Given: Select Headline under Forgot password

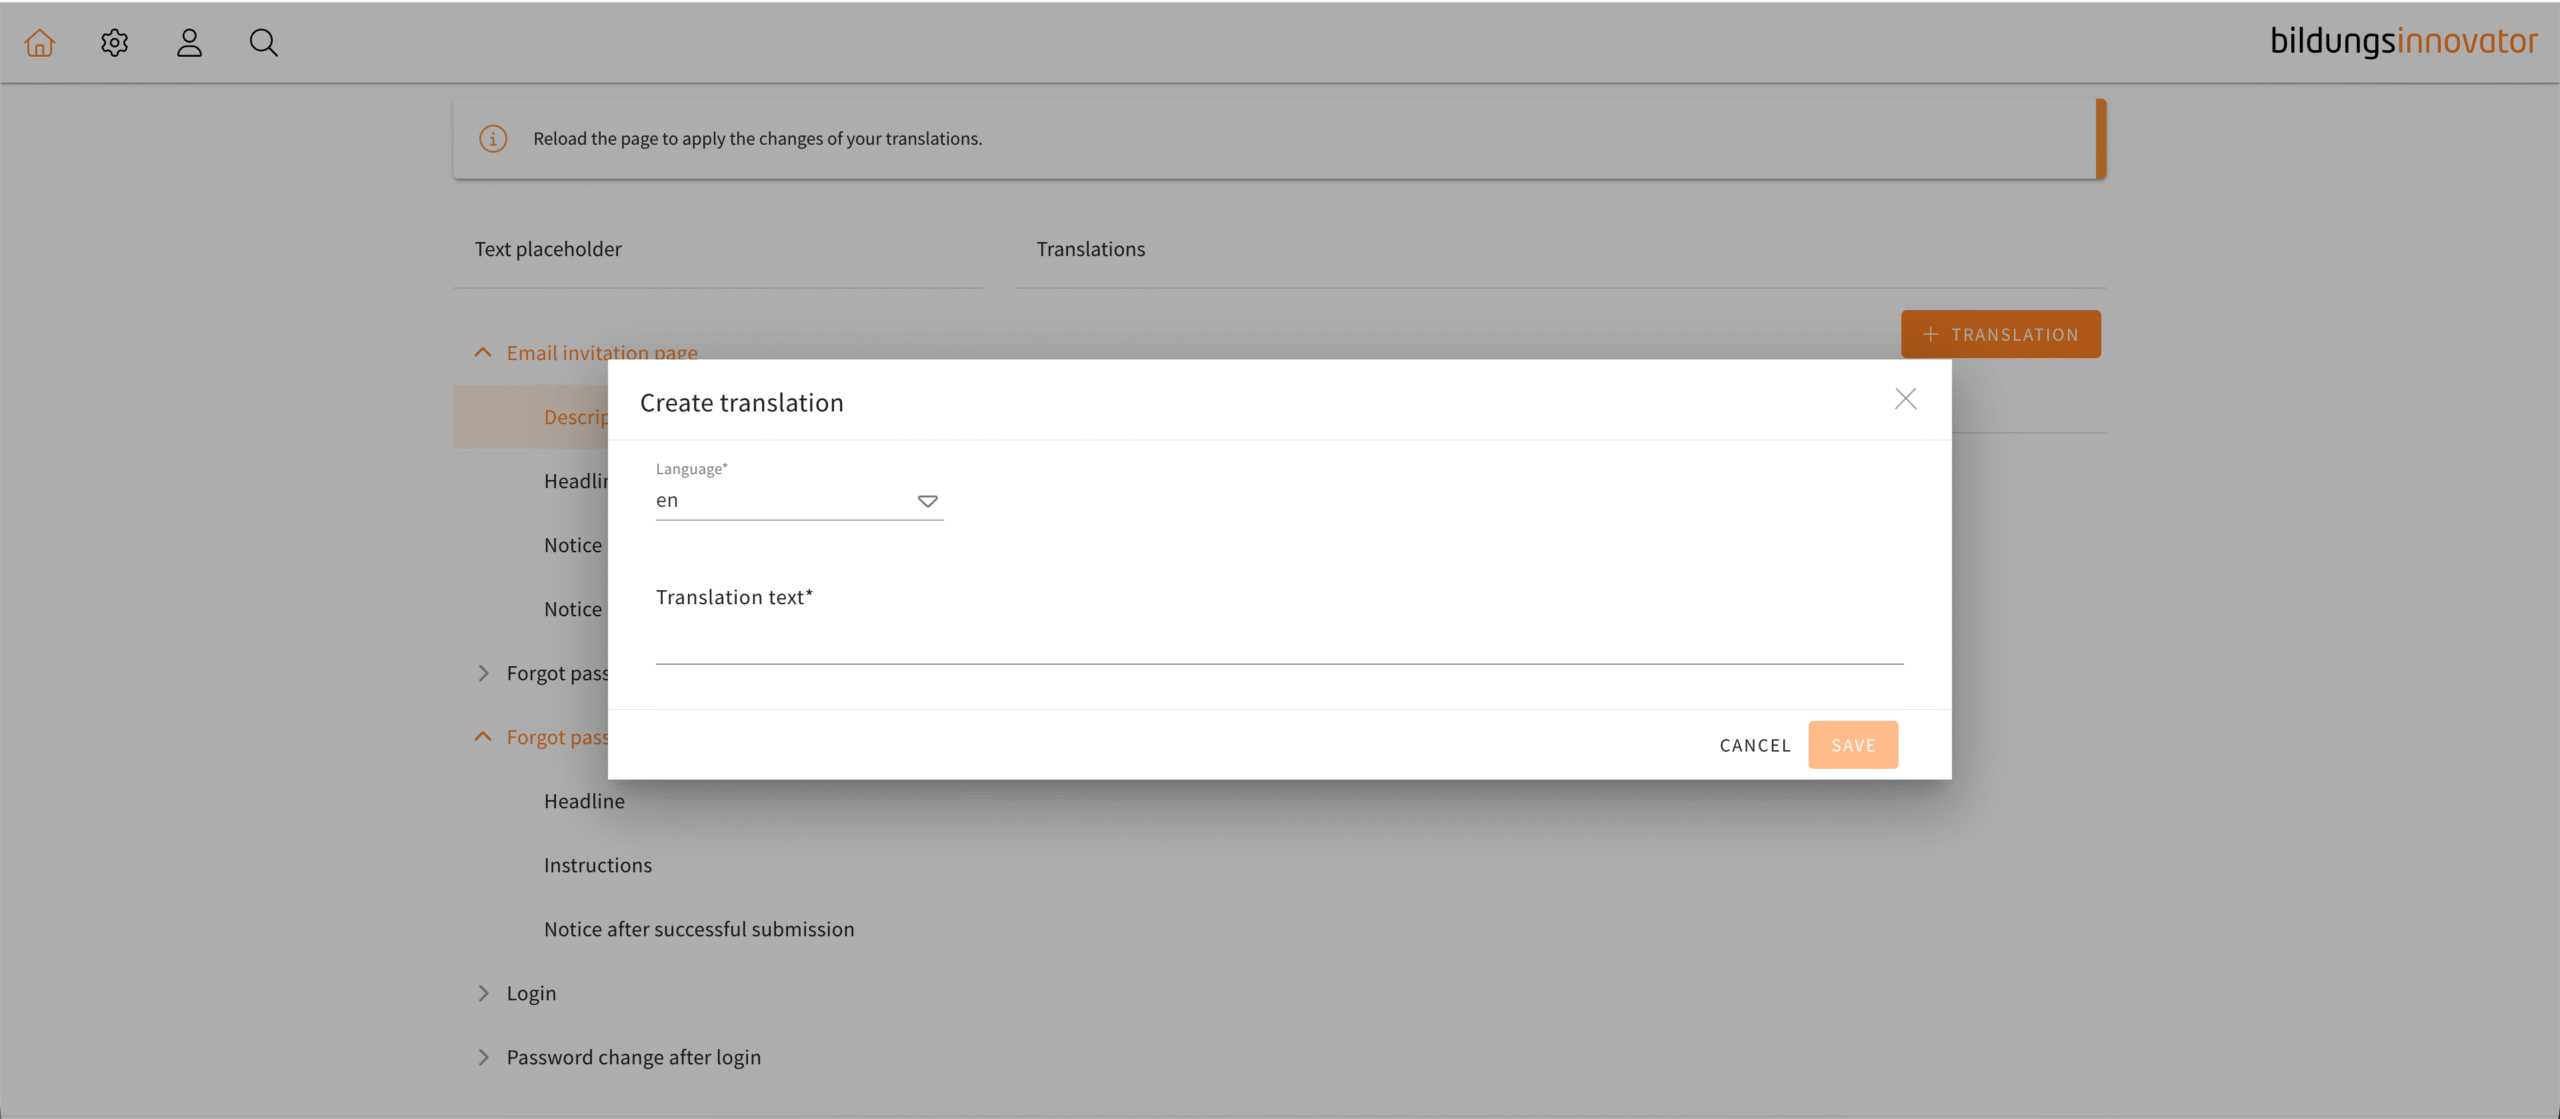Looking at the screenshot, I should (584, 801).
